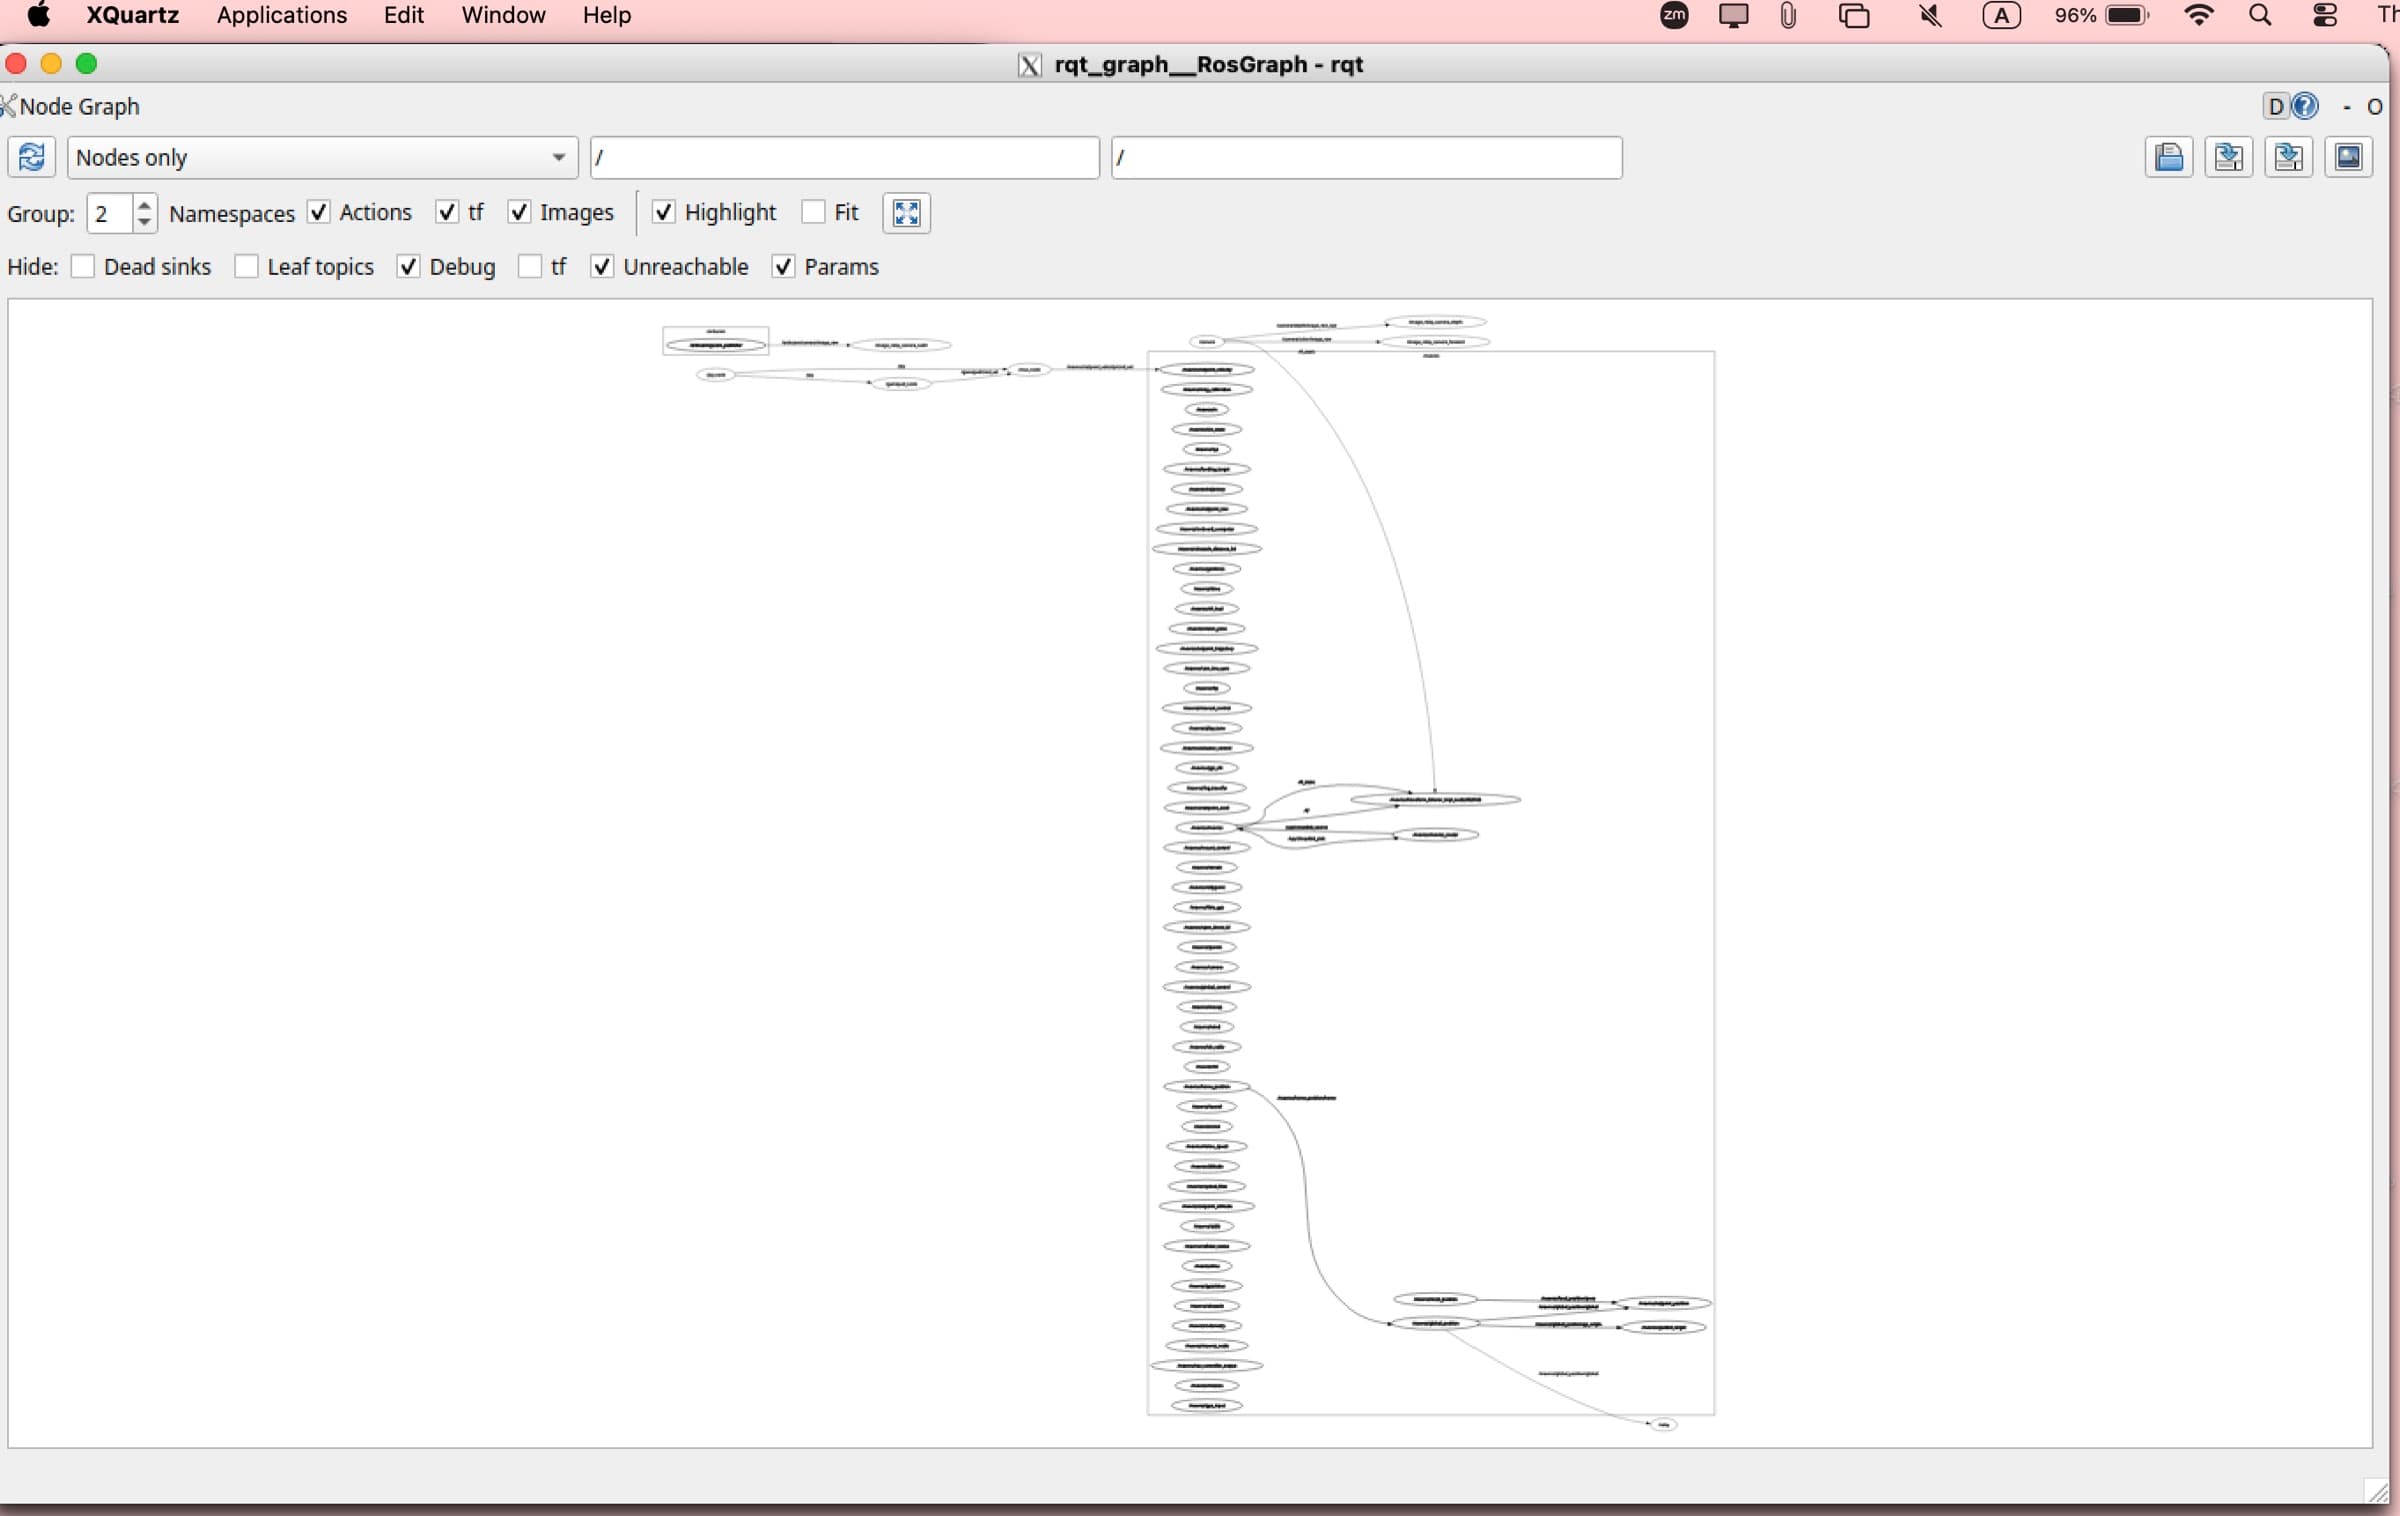The height and width of the screenshot is (1516, 2400).
Task: Increase the Group depth spinner
Action: [x=144, y=204]
